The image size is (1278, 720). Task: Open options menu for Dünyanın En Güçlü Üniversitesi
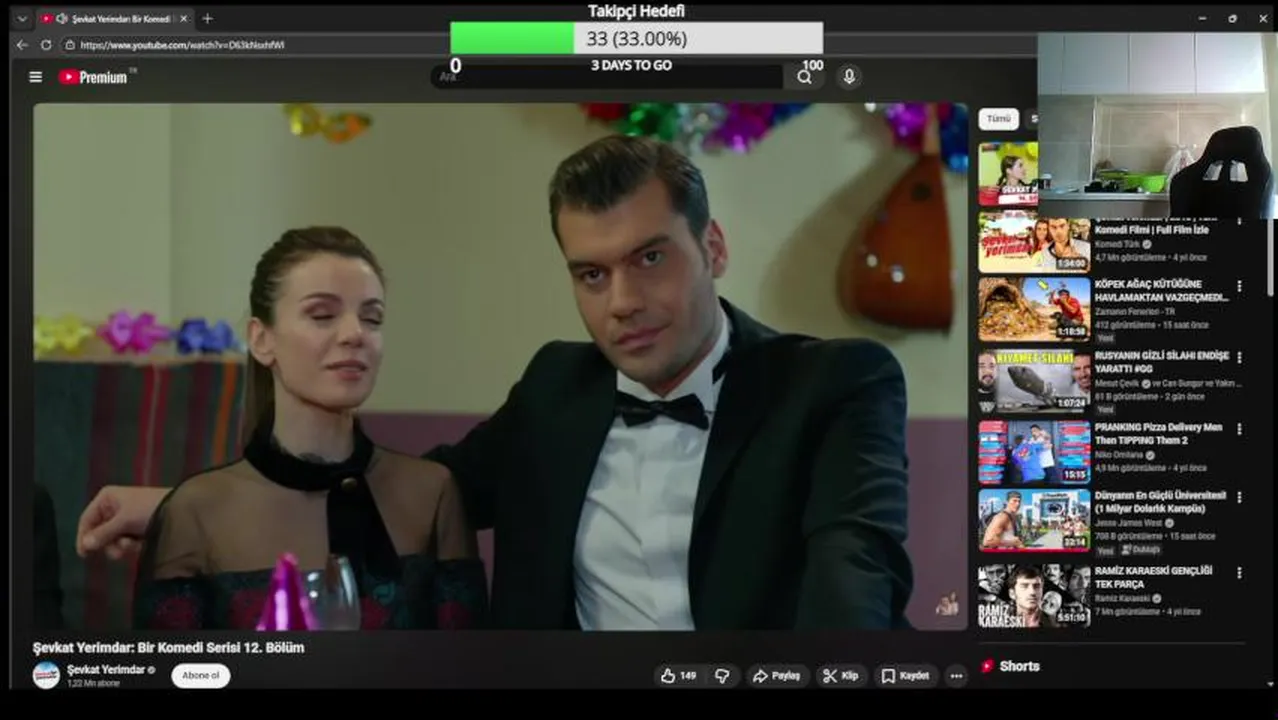click(x=1239, y=497)
